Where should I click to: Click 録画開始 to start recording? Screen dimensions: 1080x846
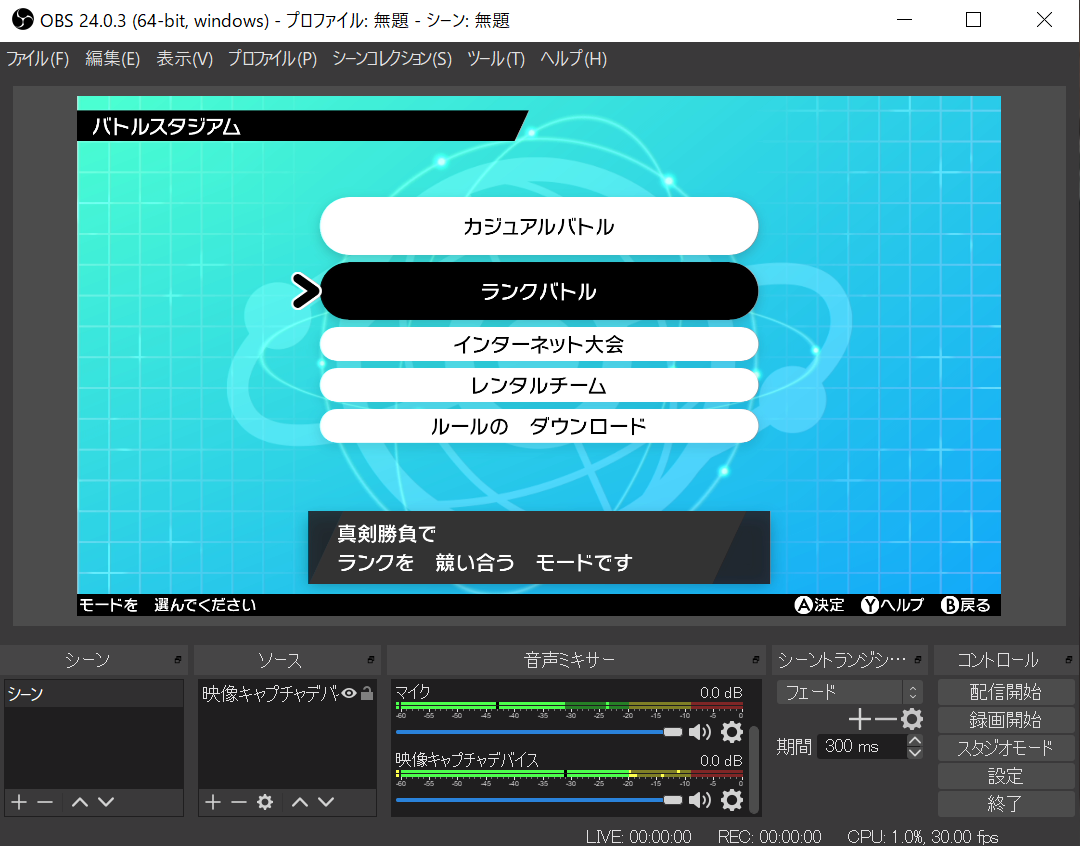tap(1006, 720)
